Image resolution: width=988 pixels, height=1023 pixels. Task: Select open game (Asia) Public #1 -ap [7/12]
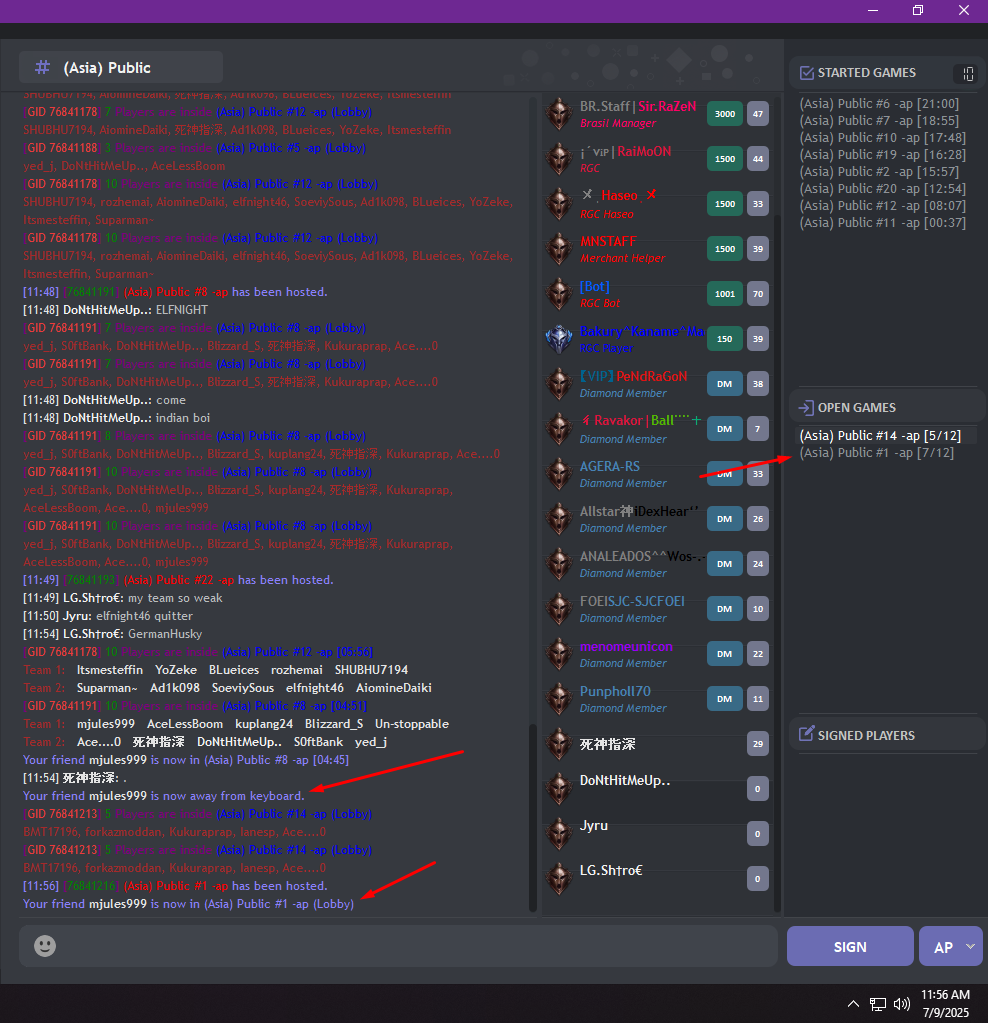click(x=876, y=453)
